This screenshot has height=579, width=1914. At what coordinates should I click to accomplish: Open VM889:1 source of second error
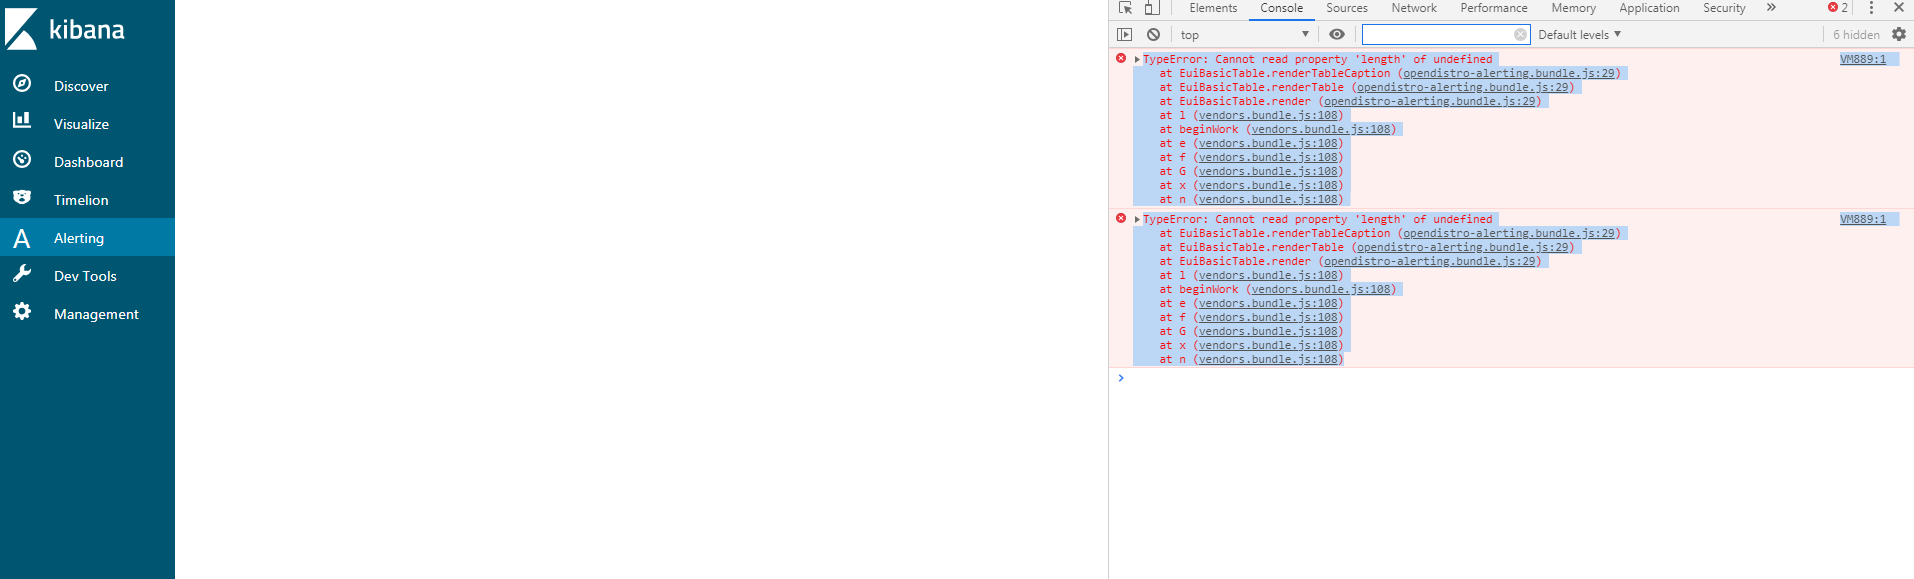coord(1862,219)
